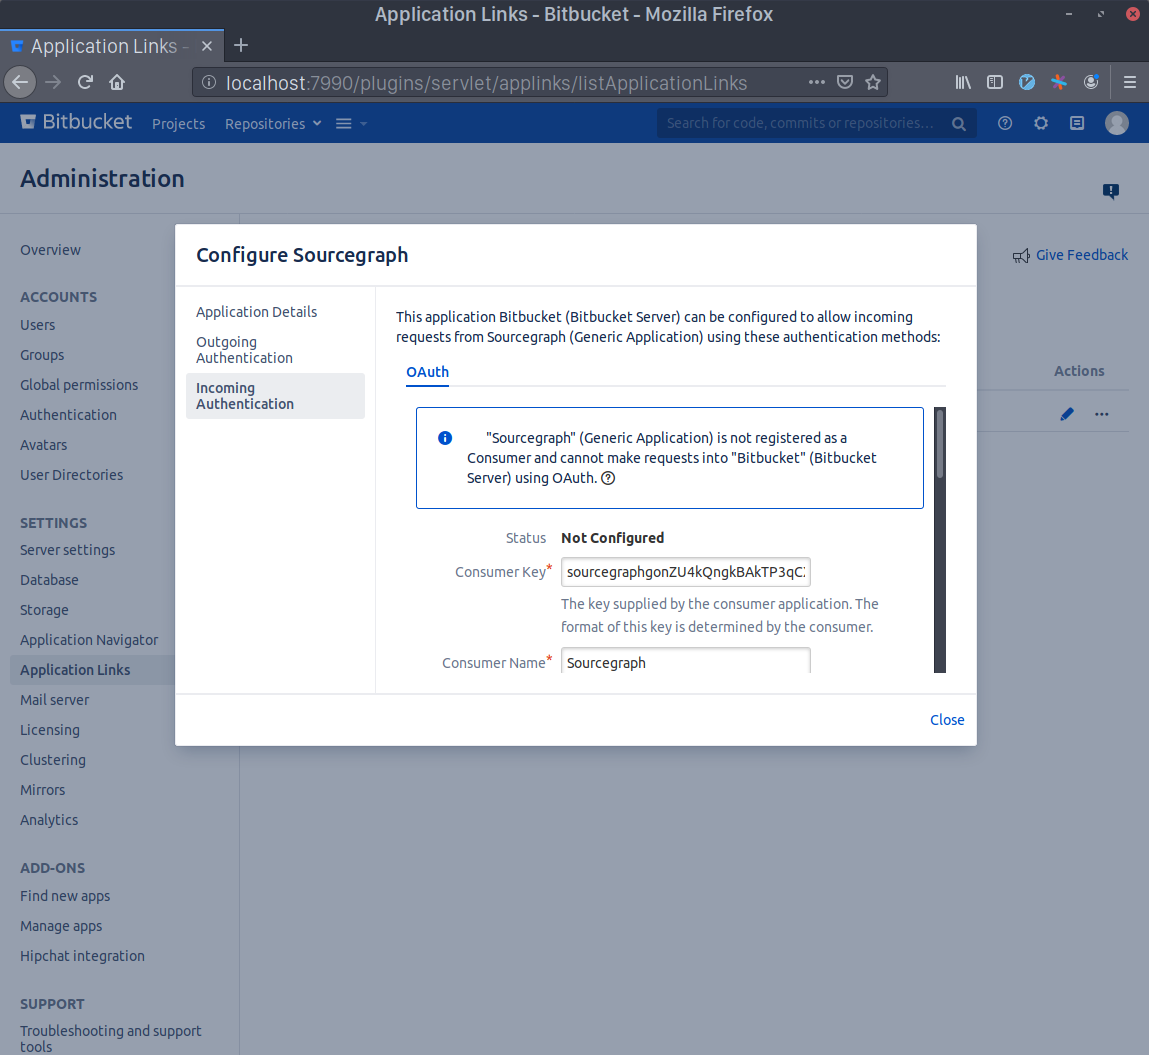Toggle Firefox sidebar icon
Viewport: 1149px width, 1055px height.
(994, 82)
